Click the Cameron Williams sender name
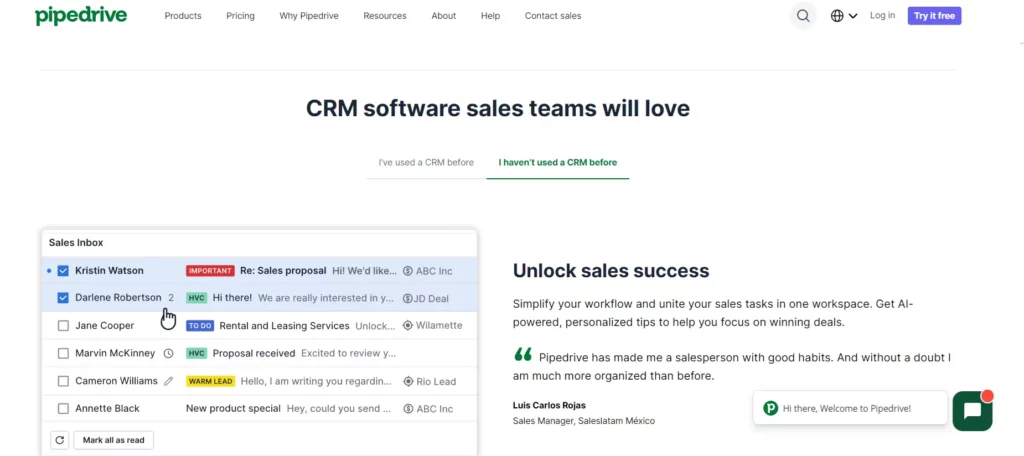Image resolution: width=1024 pixels, height=456 pixels. [116, 381]
